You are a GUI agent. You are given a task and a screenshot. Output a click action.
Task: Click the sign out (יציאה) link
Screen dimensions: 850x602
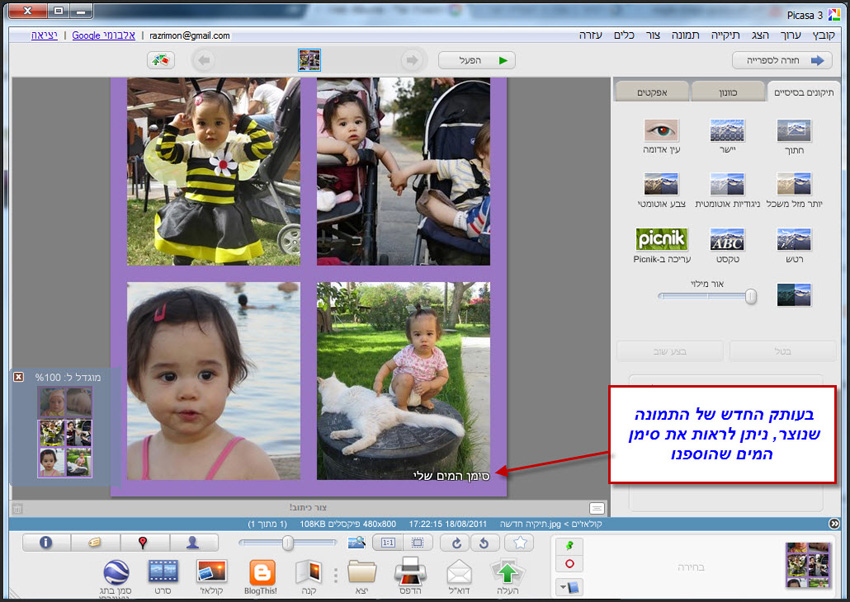tap(44, 35)
